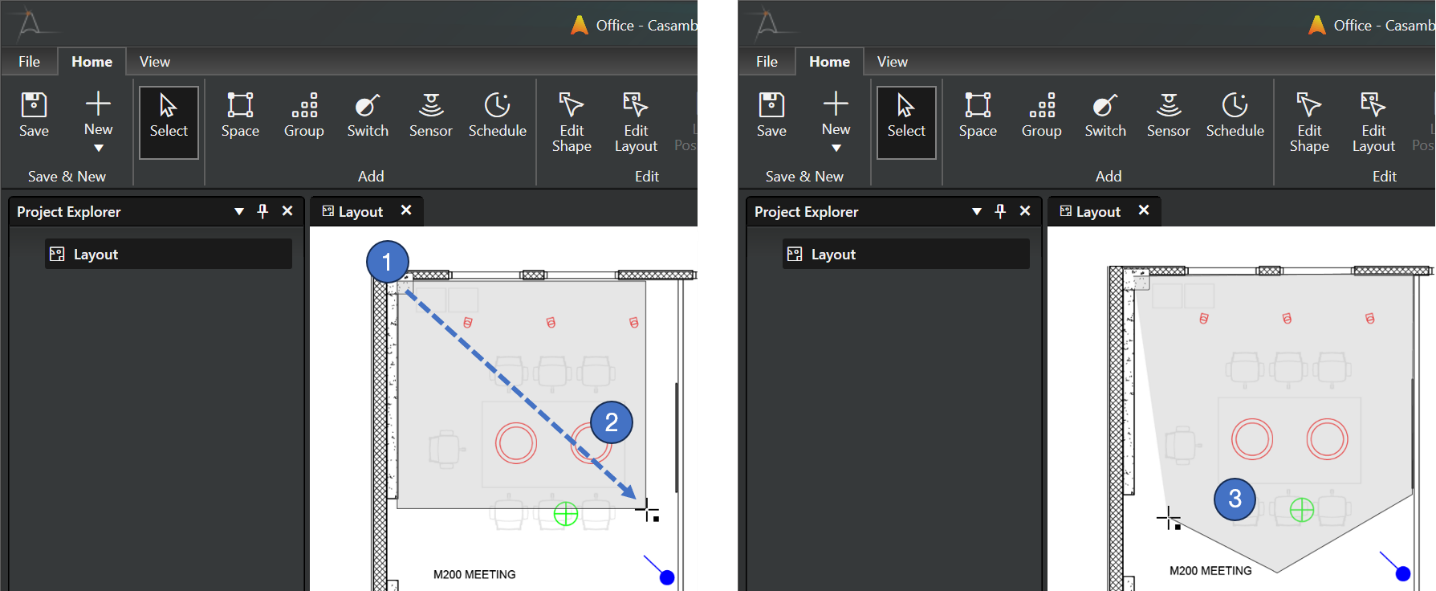
Task: Select the Space tool in left window
Action: [x=240, y=114]
